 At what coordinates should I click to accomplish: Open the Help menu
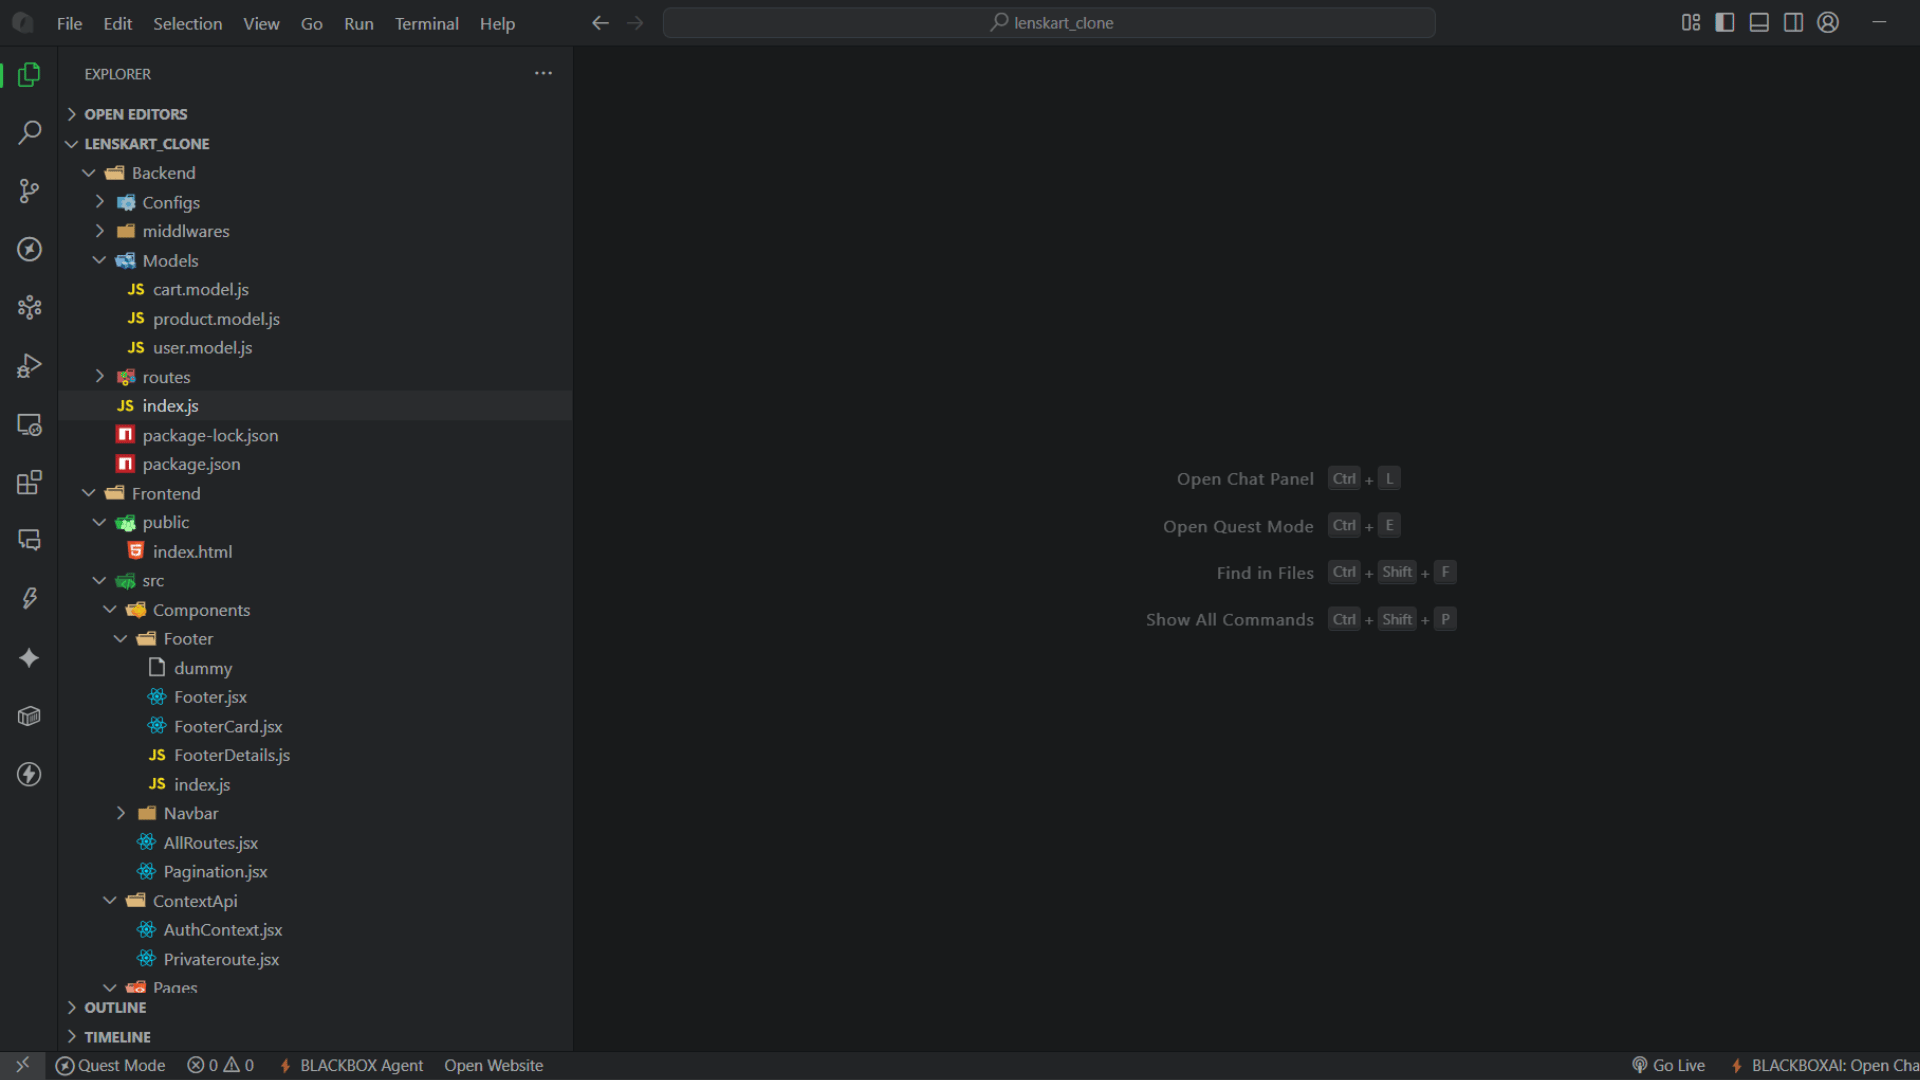point(497,23)
